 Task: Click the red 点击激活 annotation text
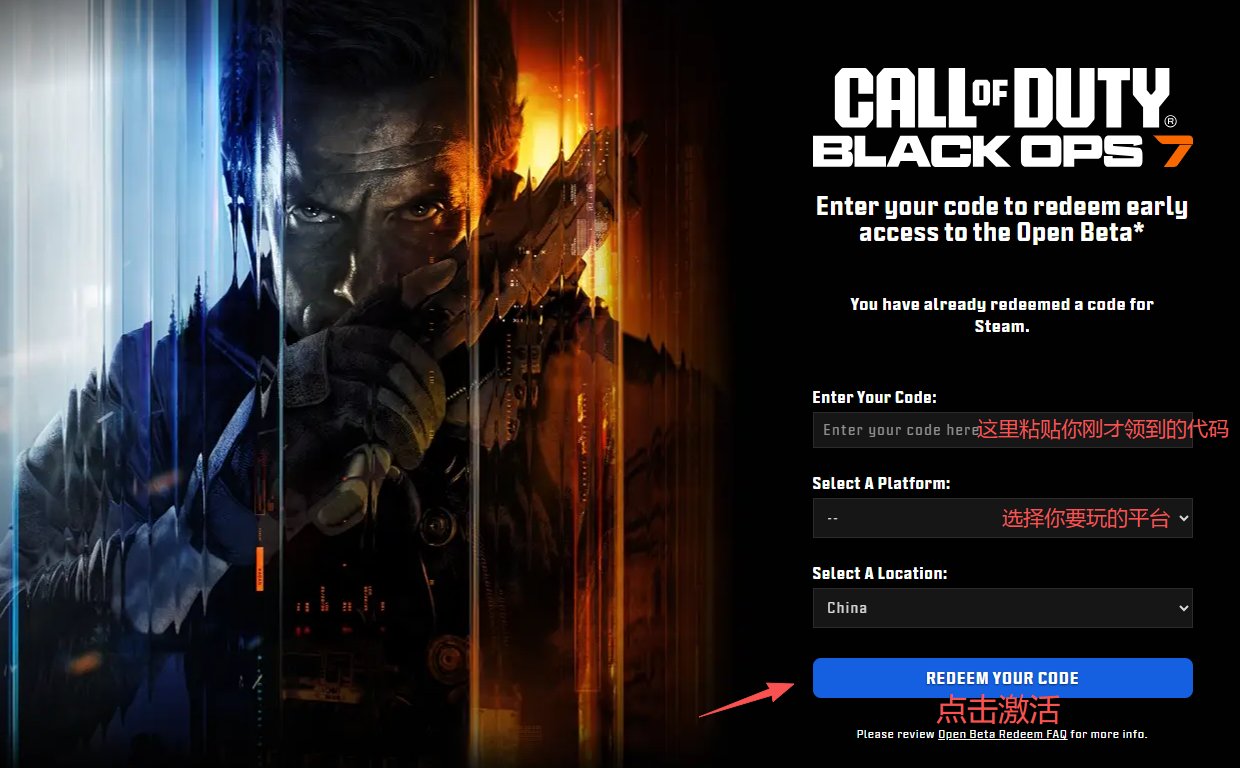pyautogui.click(x=997, y=710)
